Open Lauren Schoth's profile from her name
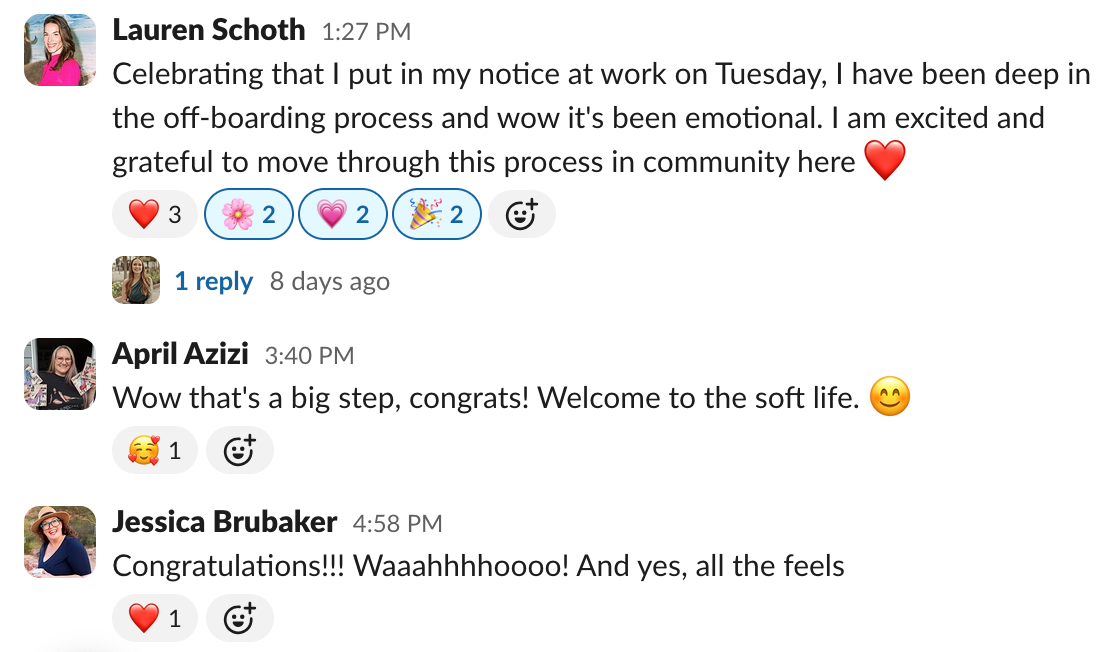Image resolution: width=1106 pixels, height=652 pixels. [x=208, y=30]
